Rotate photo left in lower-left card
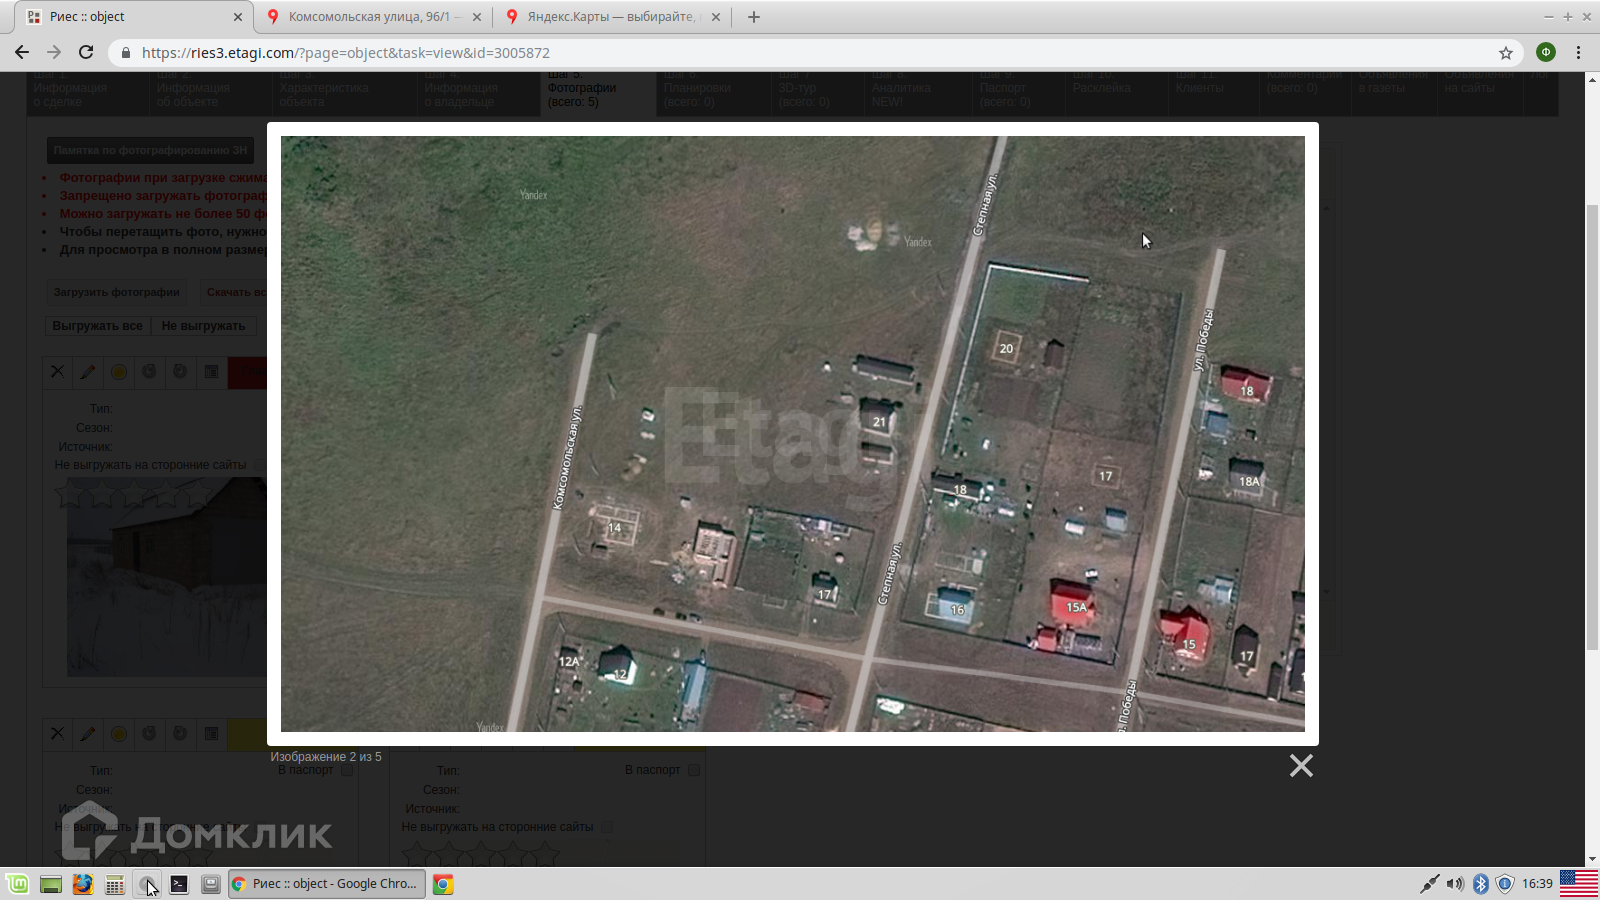 coord(149,734)
